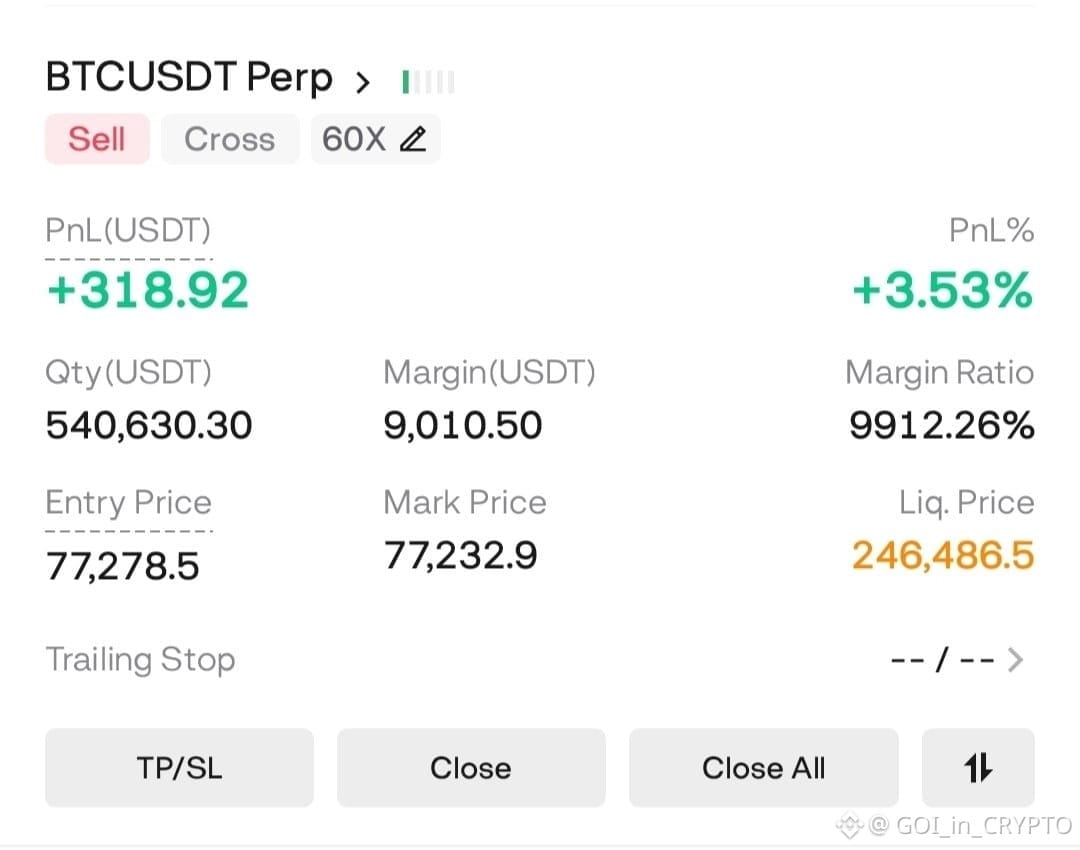This screenshot has height=850, width=1080.
Task: Select the Cross margin mode tag
Action: [x=230, y=139]
